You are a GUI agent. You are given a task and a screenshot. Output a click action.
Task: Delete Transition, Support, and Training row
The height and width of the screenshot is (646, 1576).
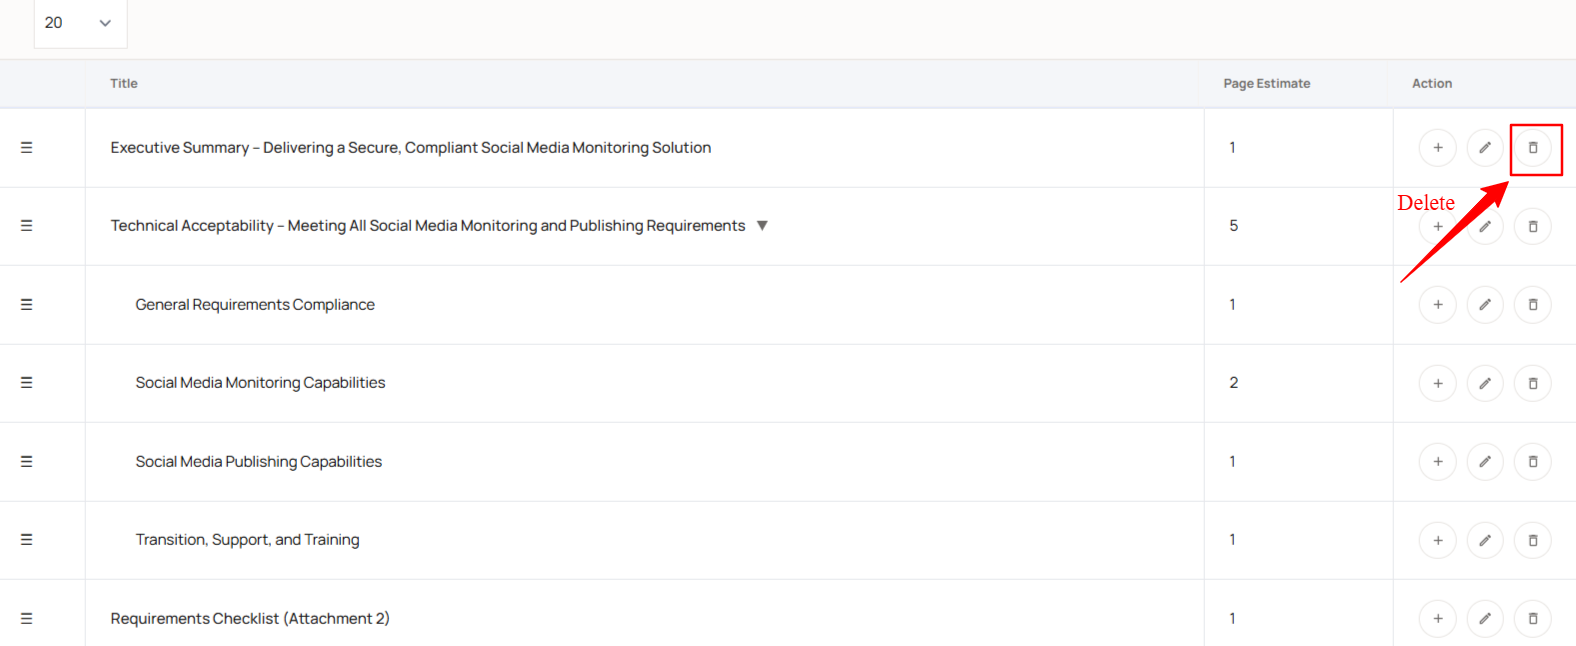click(1533, 540)
